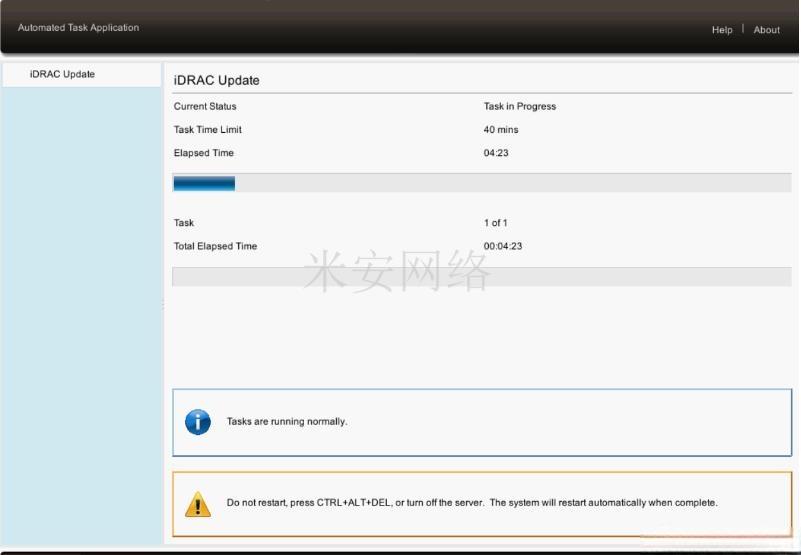Click the 04:23 elapsed time value

[496, 153]
